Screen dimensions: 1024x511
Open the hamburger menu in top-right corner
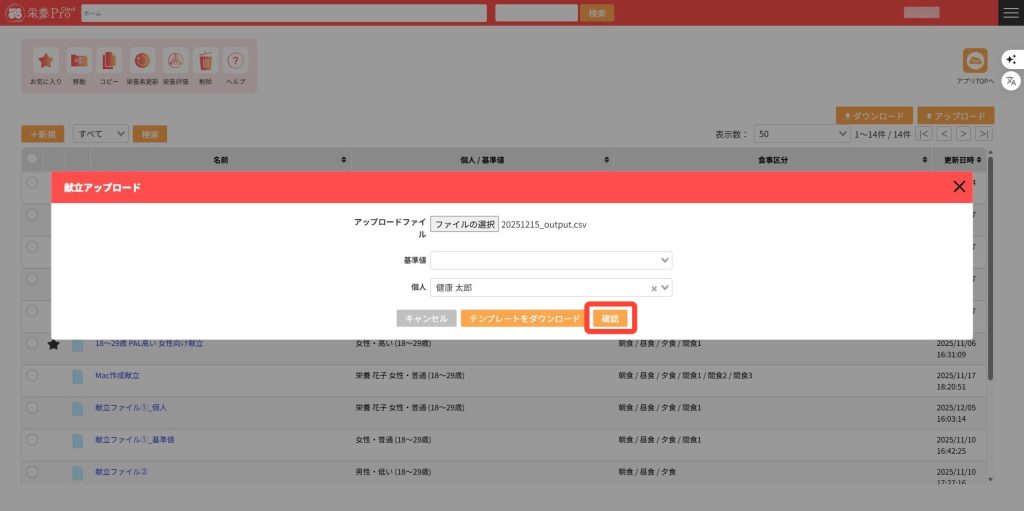[x=1010, y=12]
